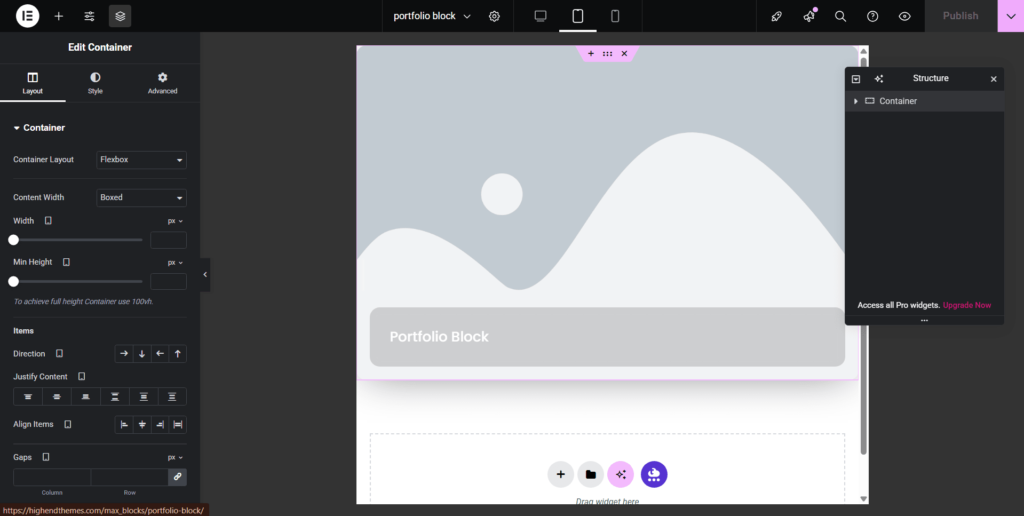Toggle the Structure layers icon in top bar
This screenshot has height=516, width=1024.
tap(120, 16)
